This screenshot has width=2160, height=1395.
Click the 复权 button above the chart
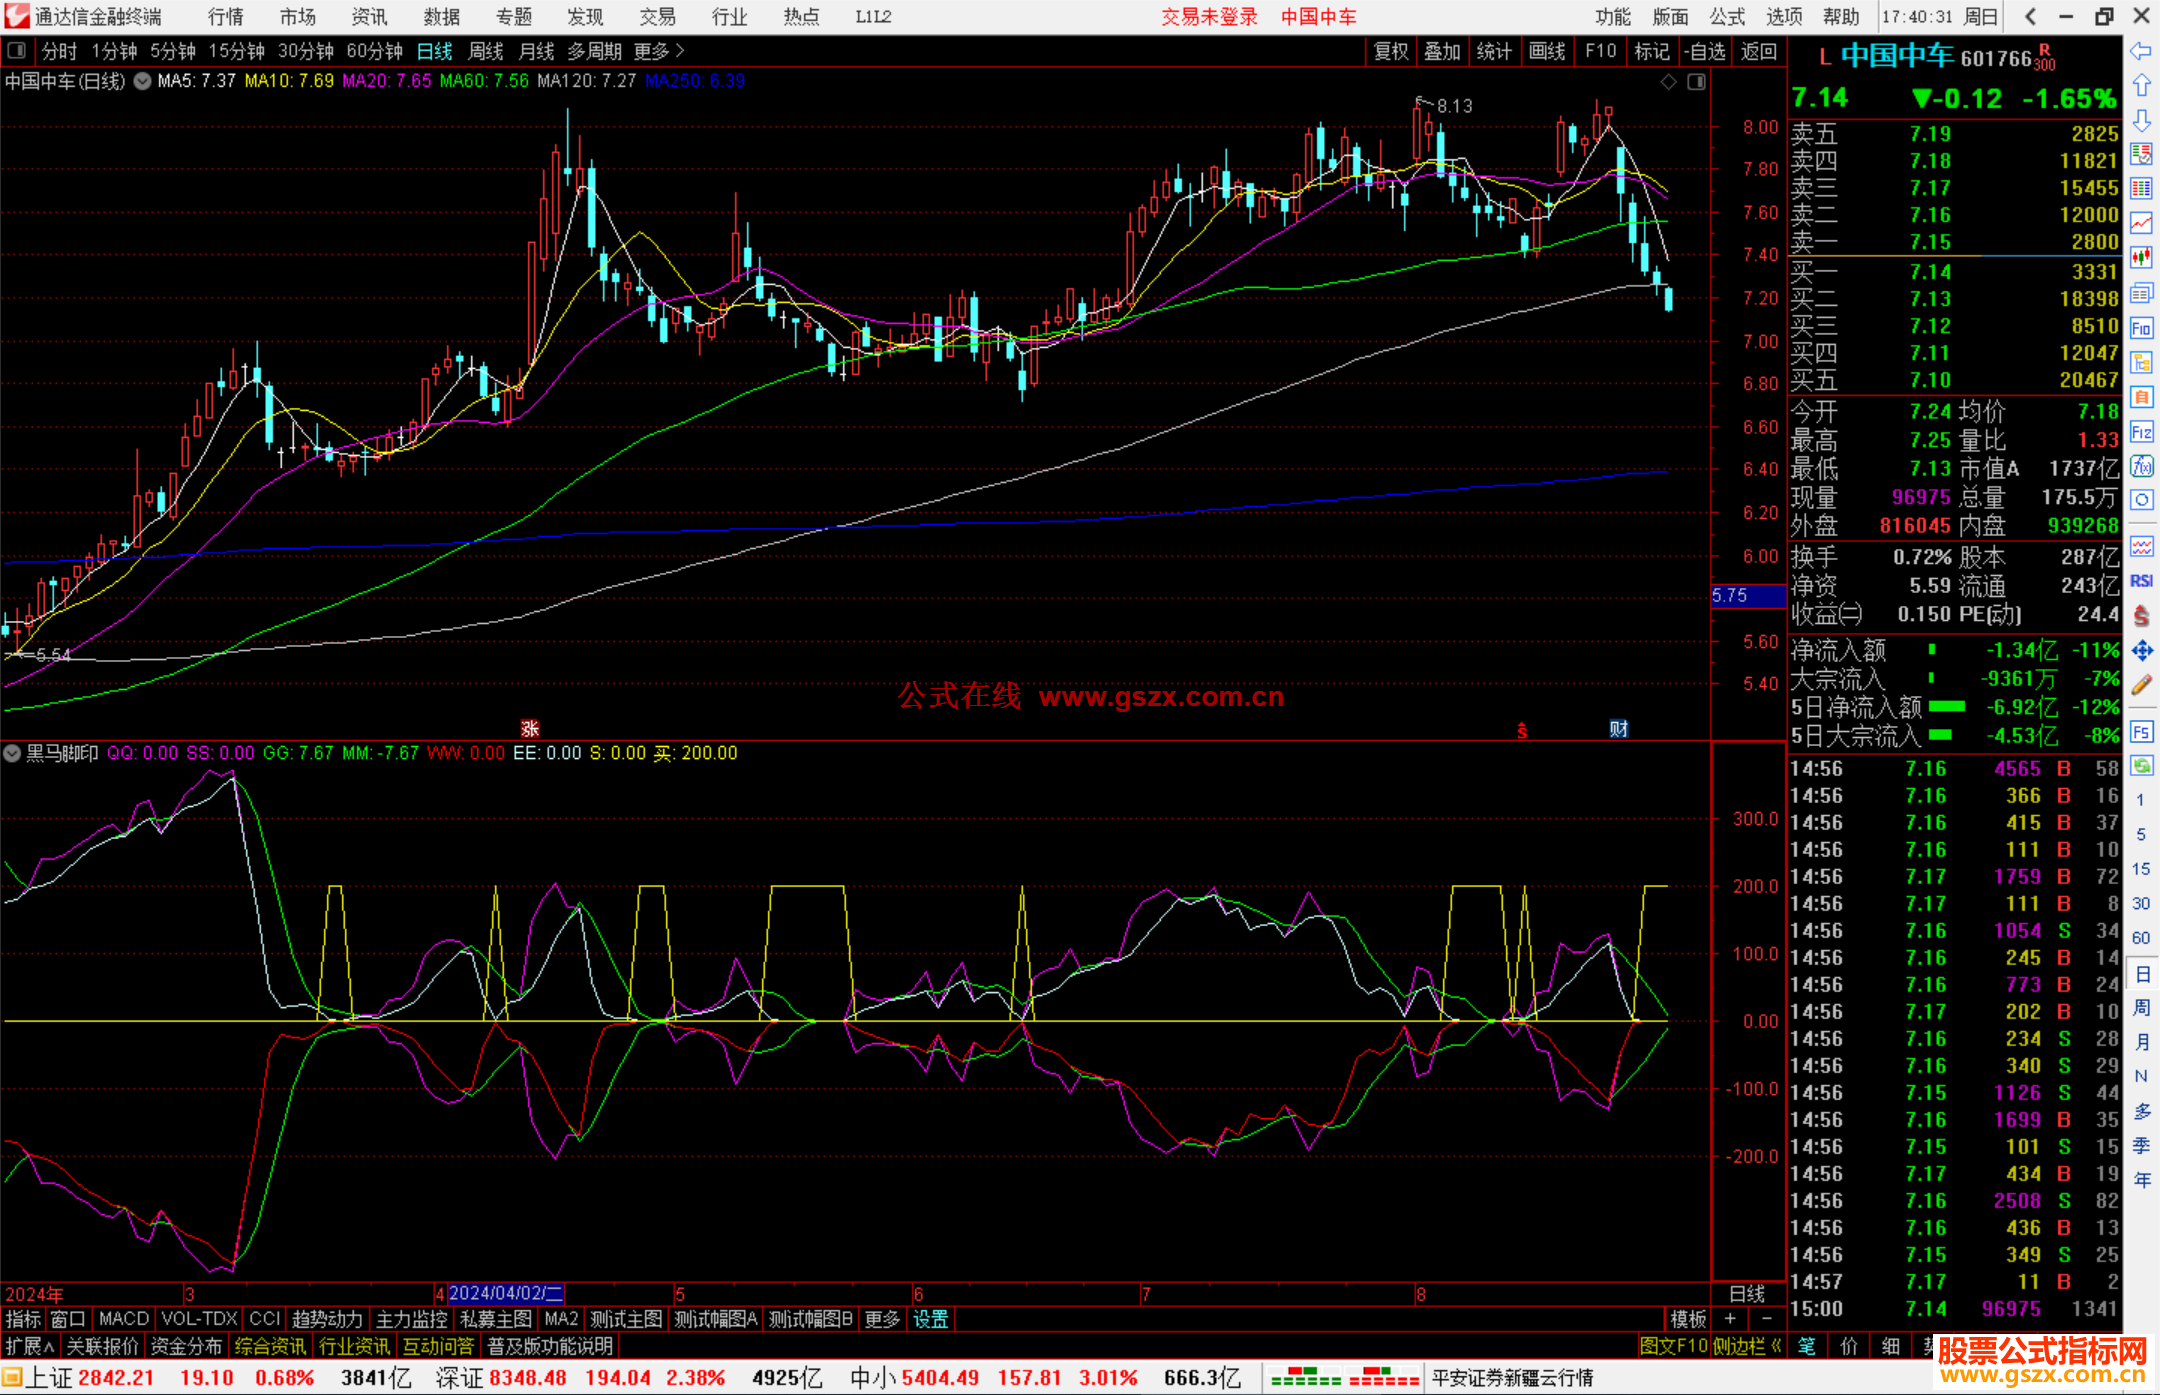coord(1391,51)
